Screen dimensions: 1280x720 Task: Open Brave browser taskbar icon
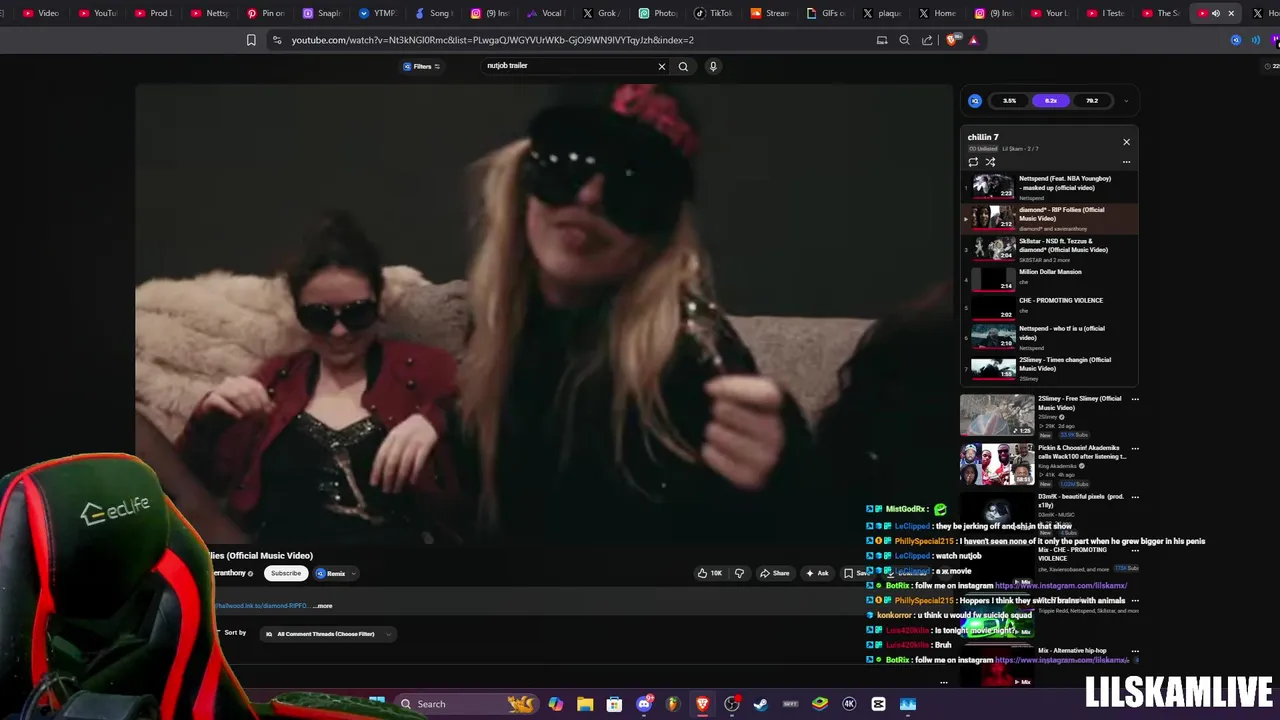703,704
